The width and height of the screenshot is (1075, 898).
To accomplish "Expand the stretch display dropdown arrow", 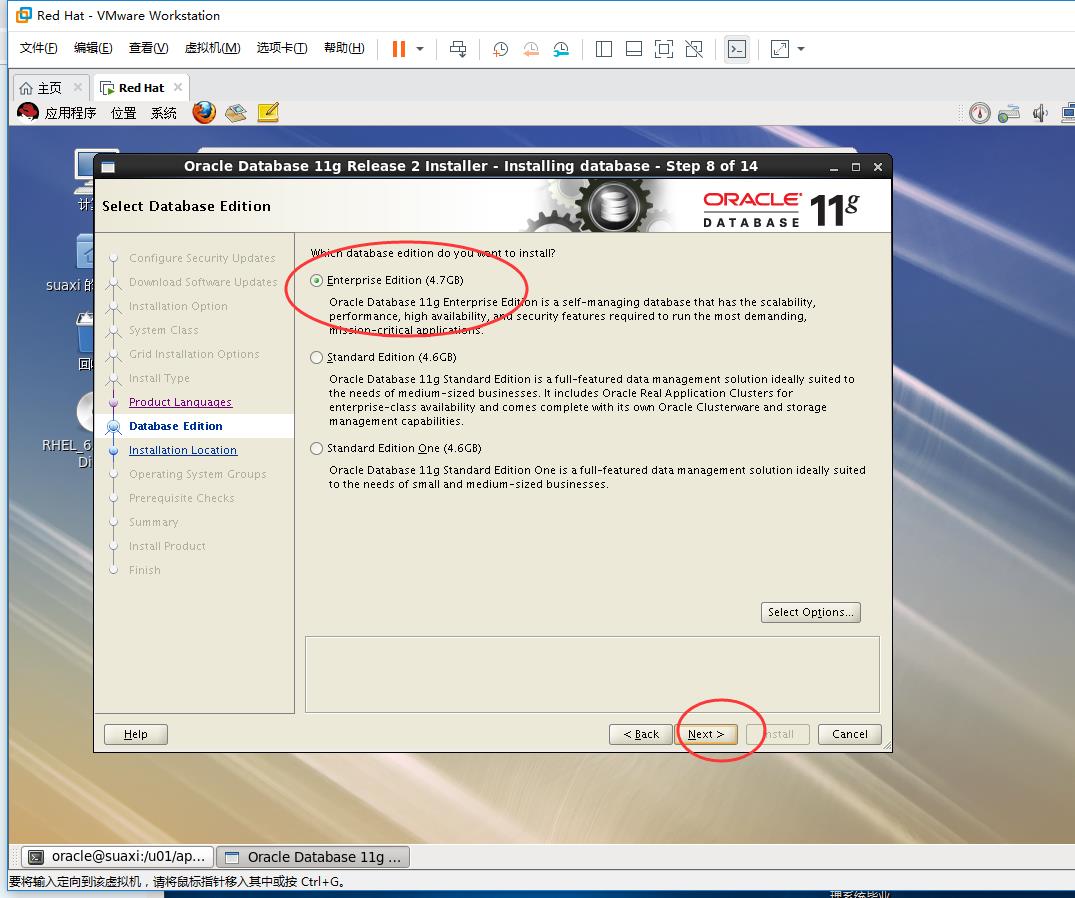I will (x=801, y=49).
